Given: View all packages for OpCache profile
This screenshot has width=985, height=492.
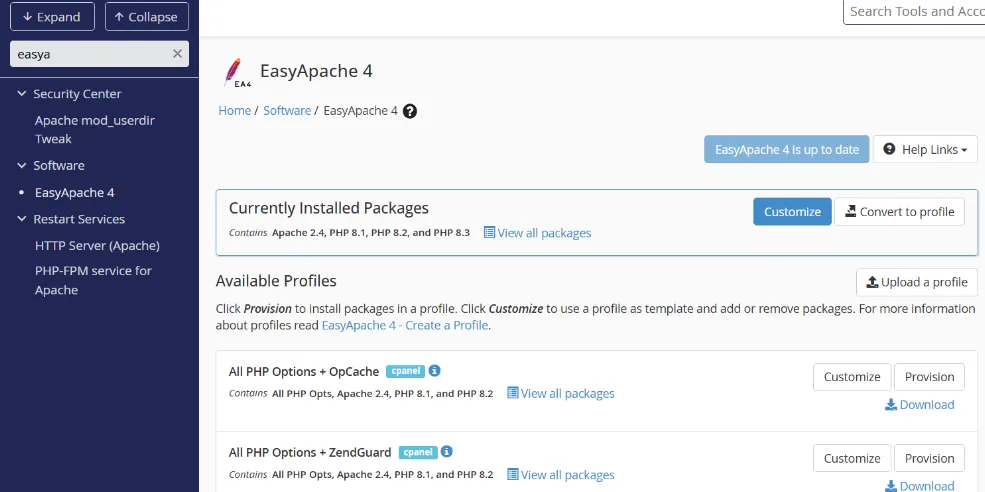Looking at the screenshot, I should pyautogui.click(x=567, y=393).
